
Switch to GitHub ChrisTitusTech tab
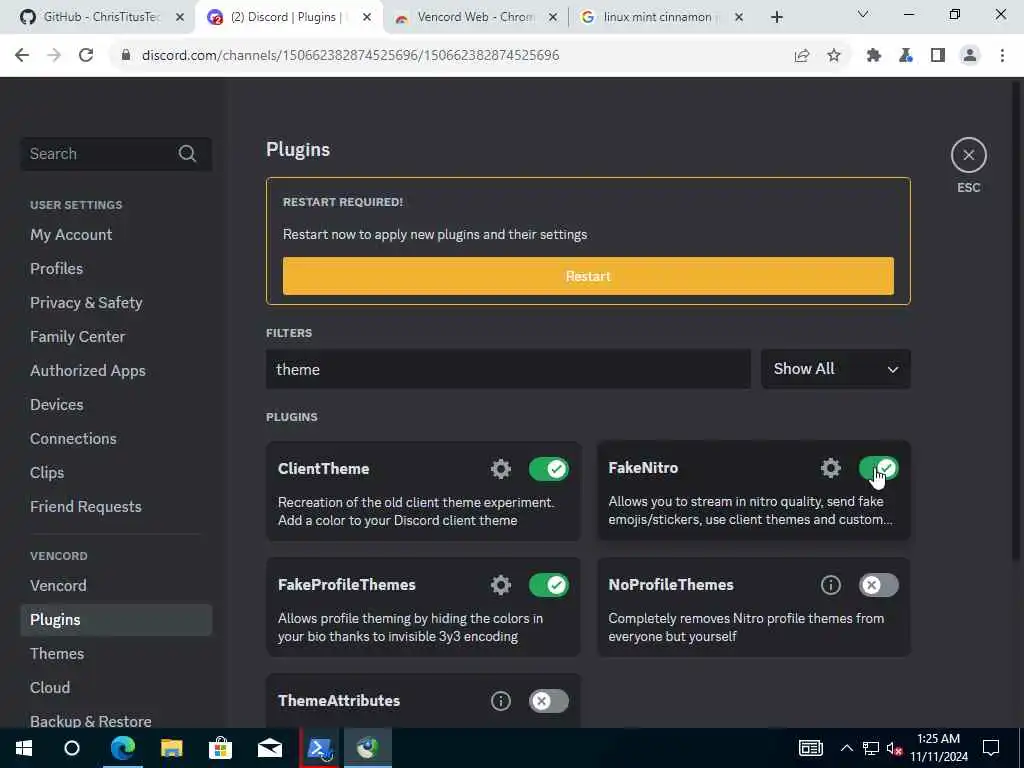100,17
